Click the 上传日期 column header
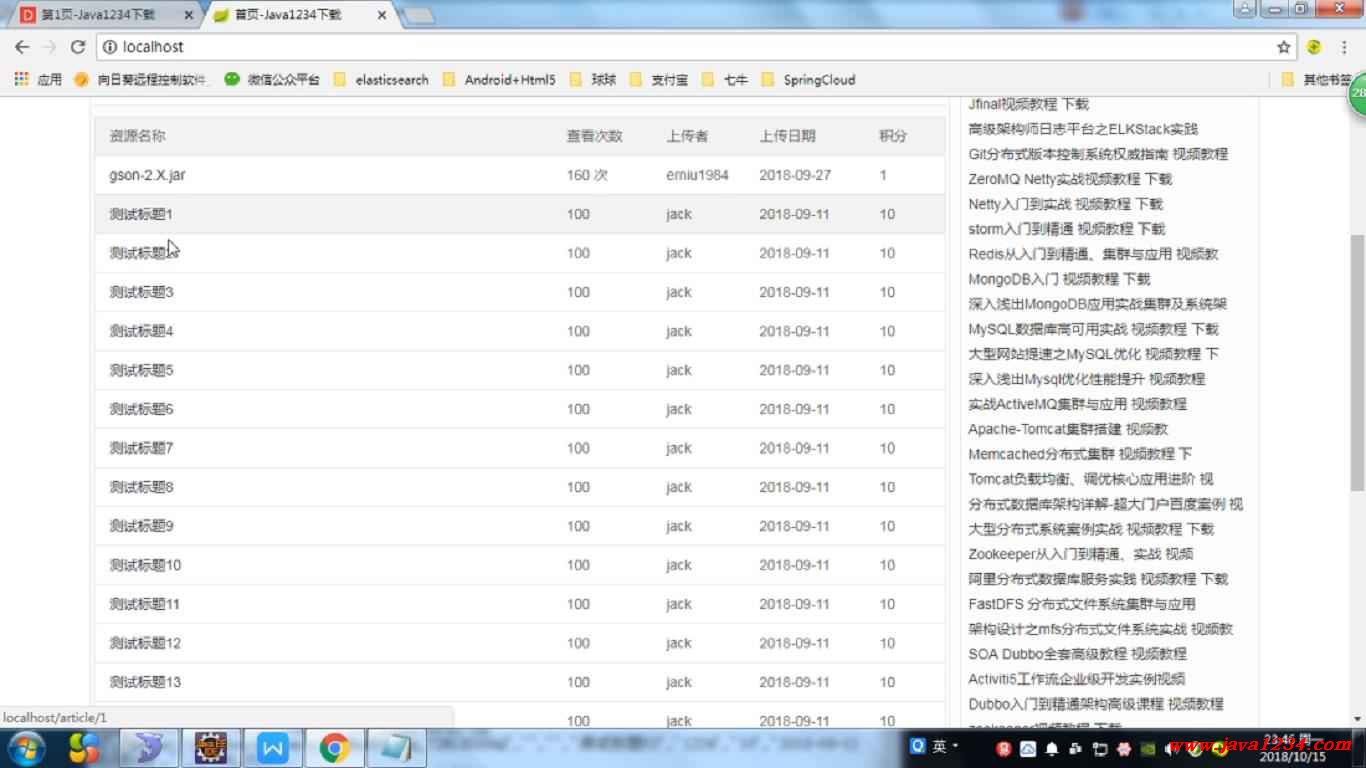The image size is (1366, 768). pos(787,136)
